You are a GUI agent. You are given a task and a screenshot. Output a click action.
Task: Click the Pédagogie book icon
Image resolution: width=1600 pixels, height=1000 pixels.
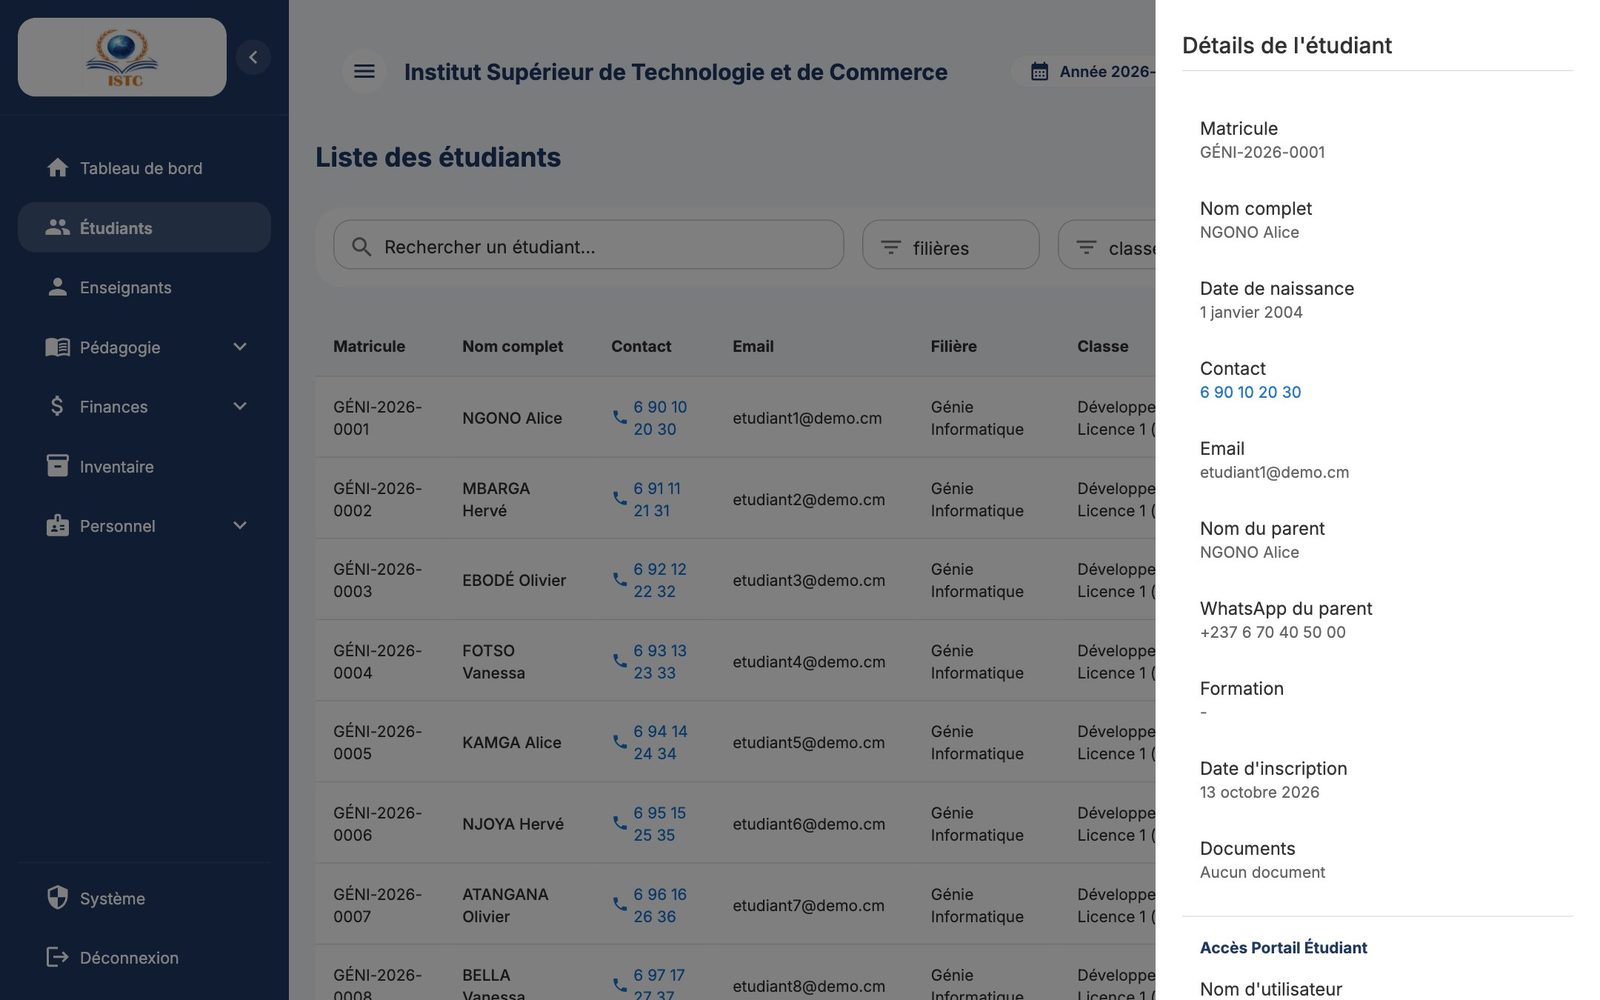coord(58,347)
